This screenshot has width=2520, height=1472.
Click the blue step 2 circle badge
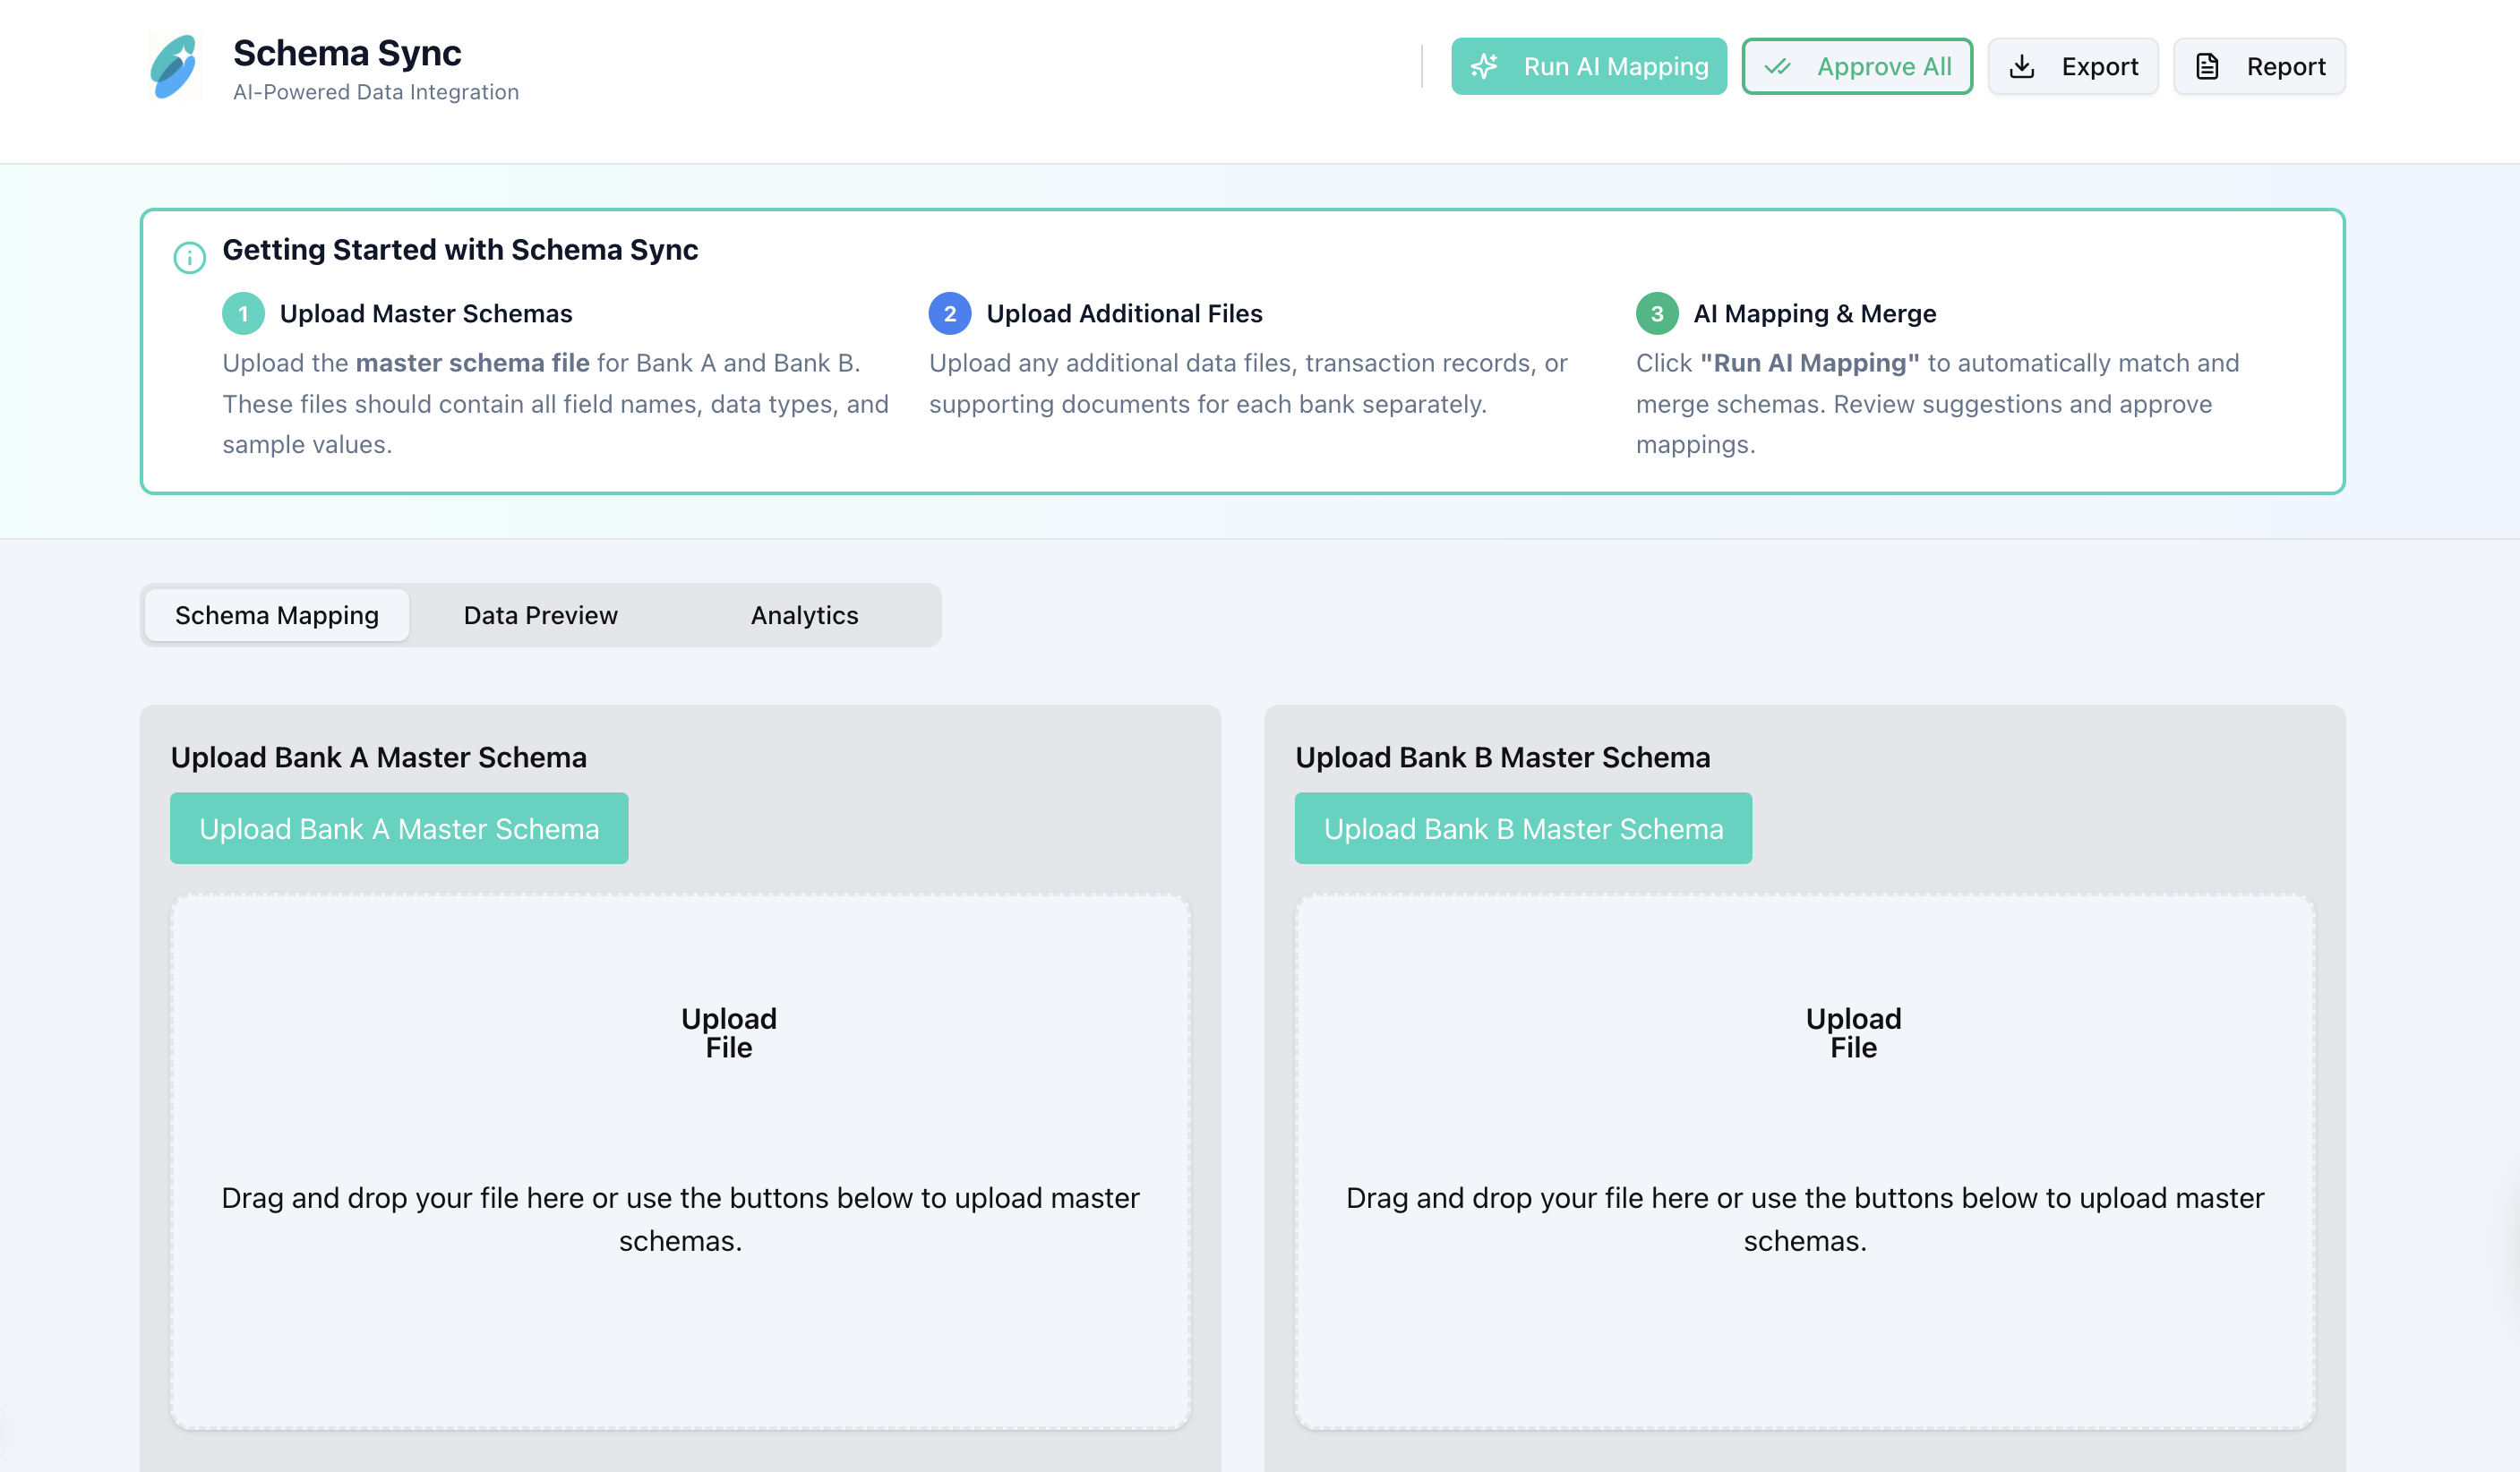[949, 314]
